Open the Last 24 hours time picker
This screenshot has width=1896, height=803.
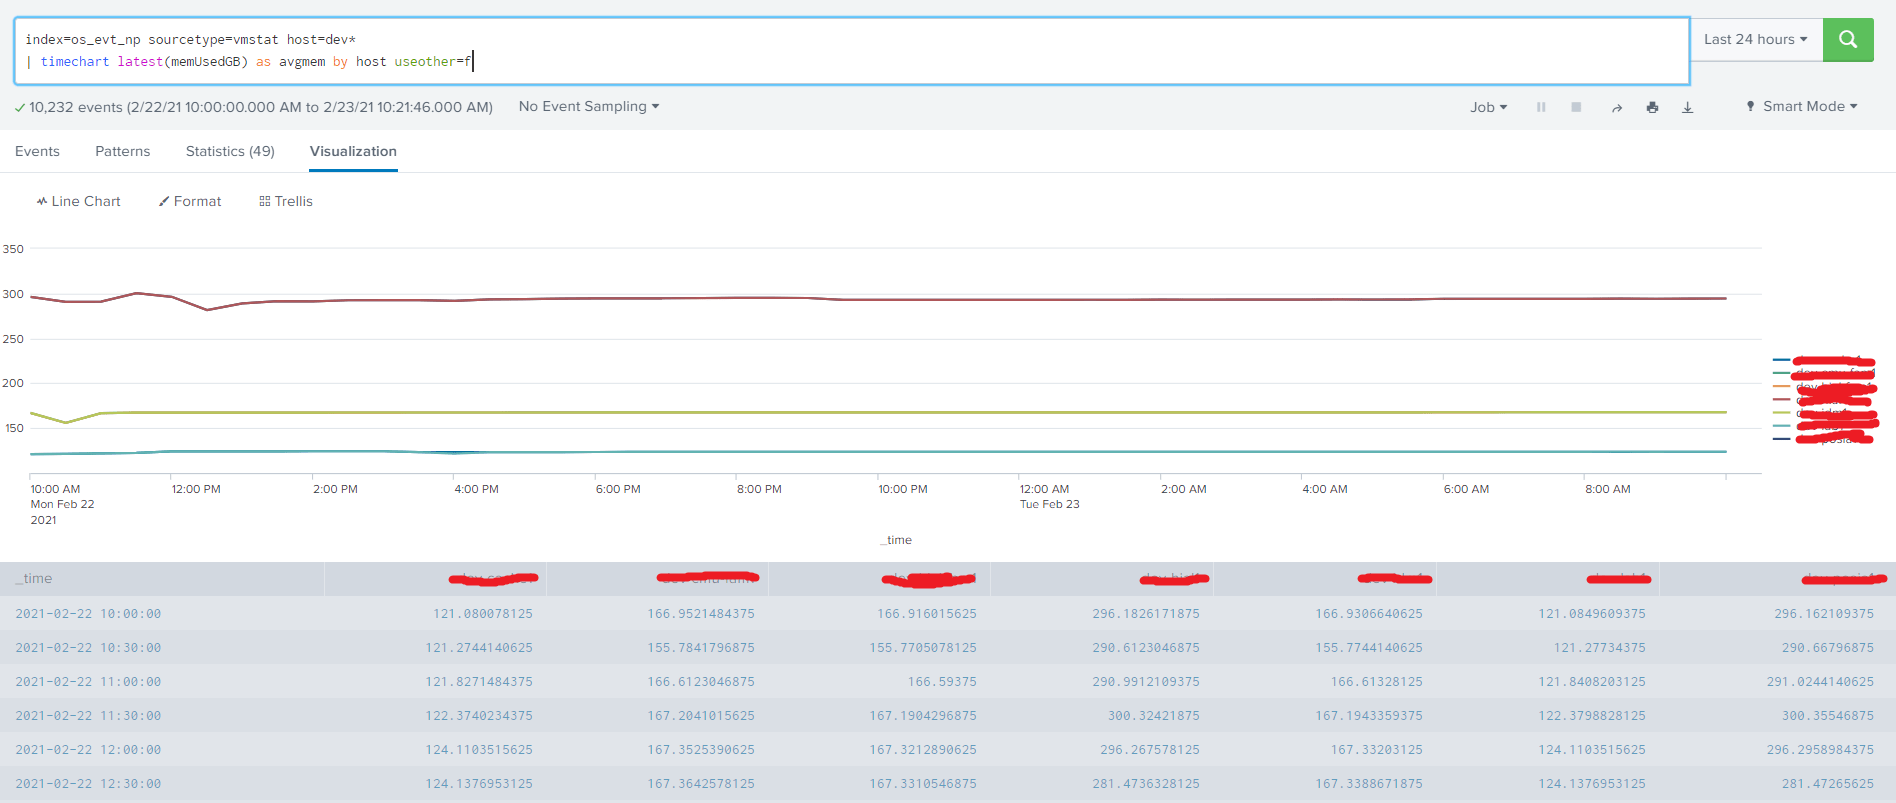1756,40
